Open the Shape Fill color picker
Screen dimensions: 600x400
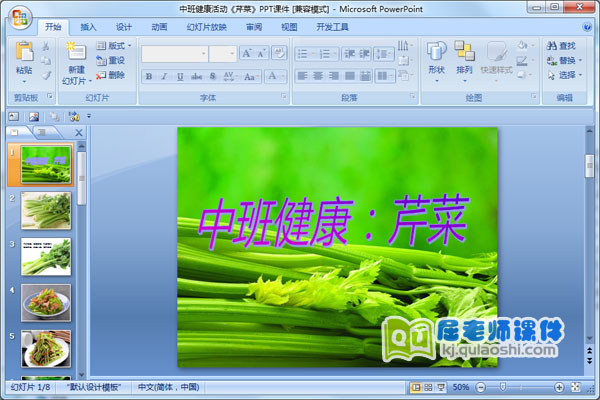(524, 46)
